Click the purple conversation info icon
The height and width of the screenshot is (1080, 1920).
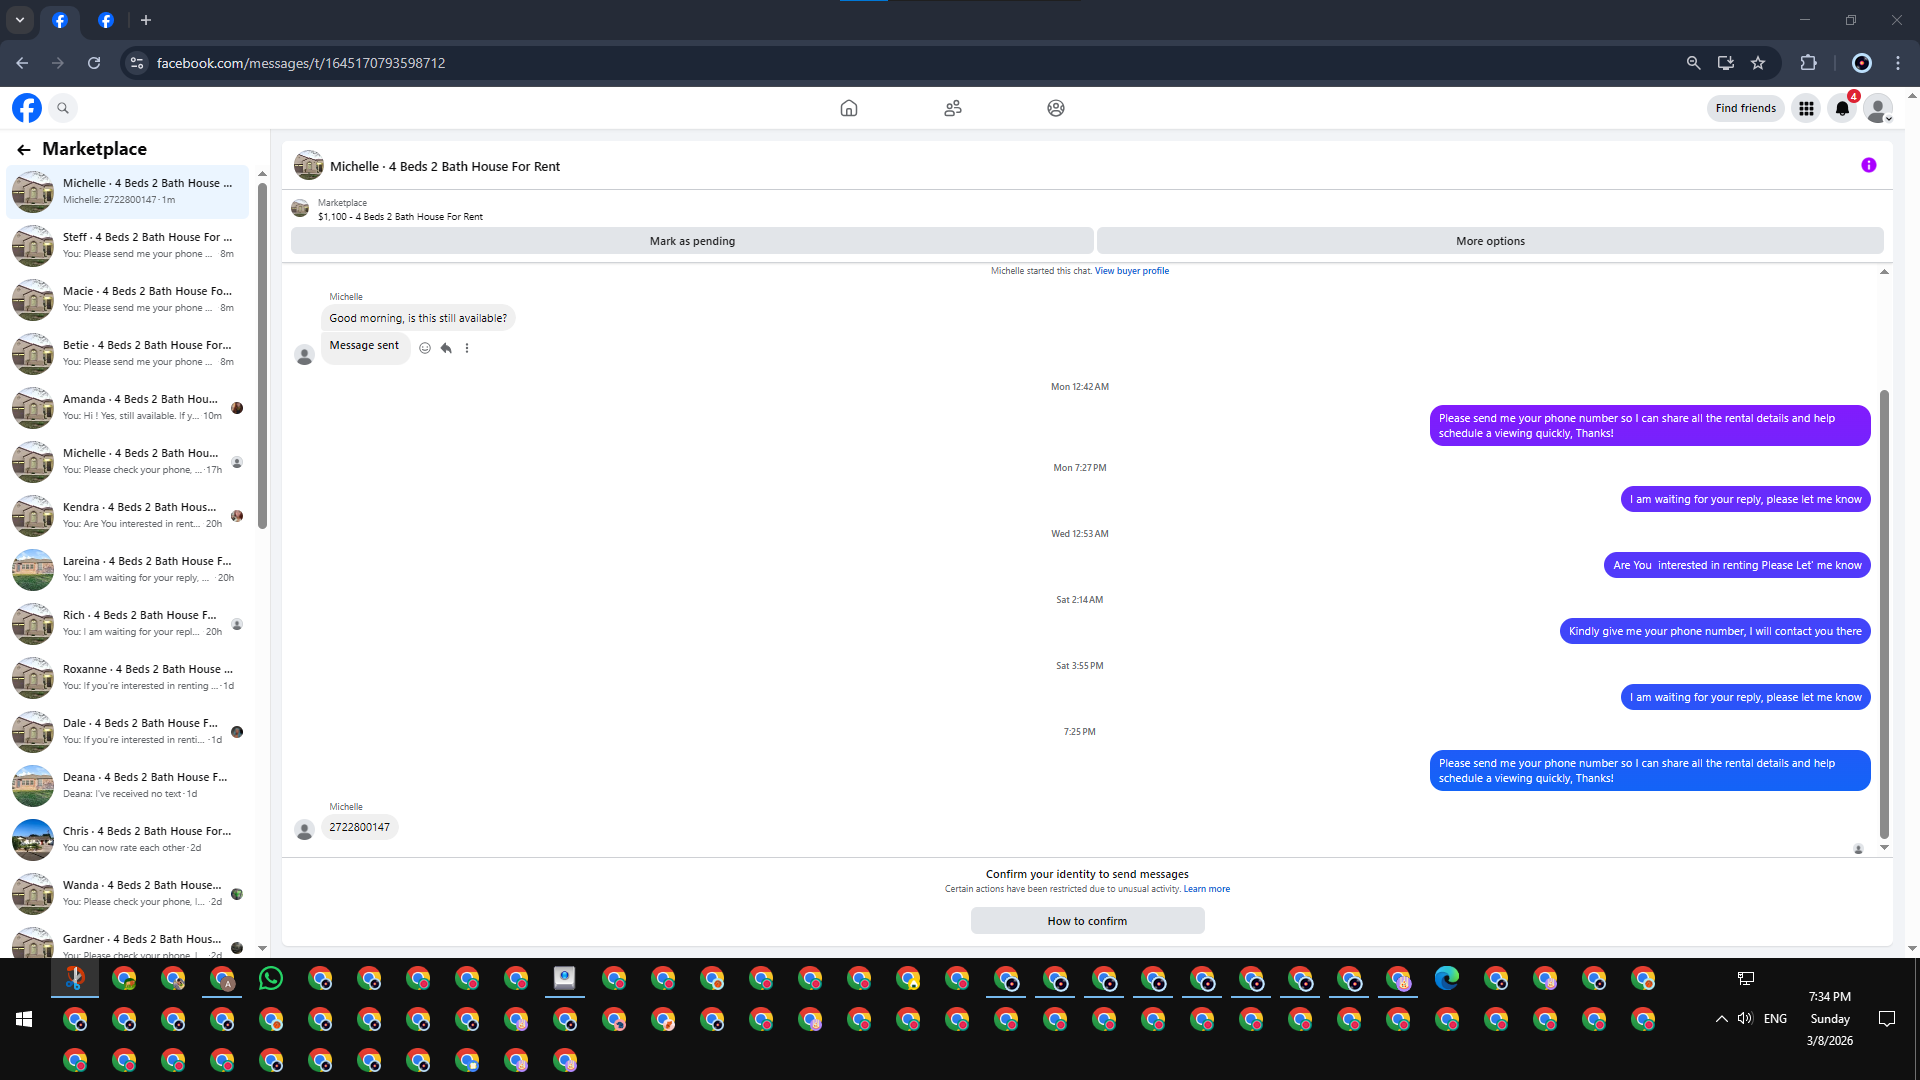1868,166
